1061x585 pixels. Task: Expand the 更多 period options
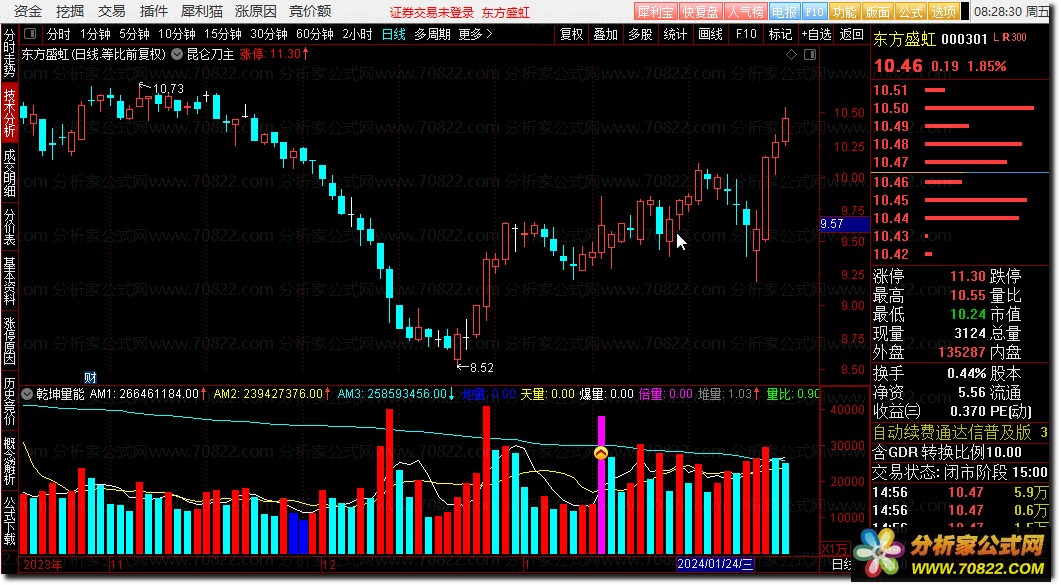point(475,34)
